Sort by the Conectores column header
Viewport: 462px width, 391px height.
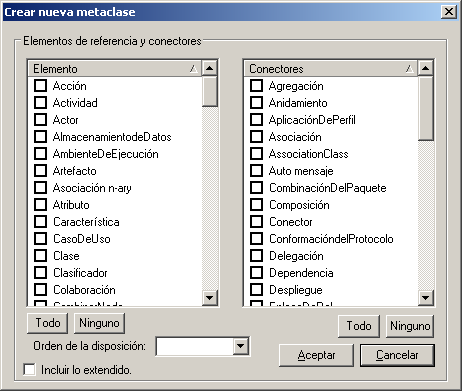[x=330, y=69]
